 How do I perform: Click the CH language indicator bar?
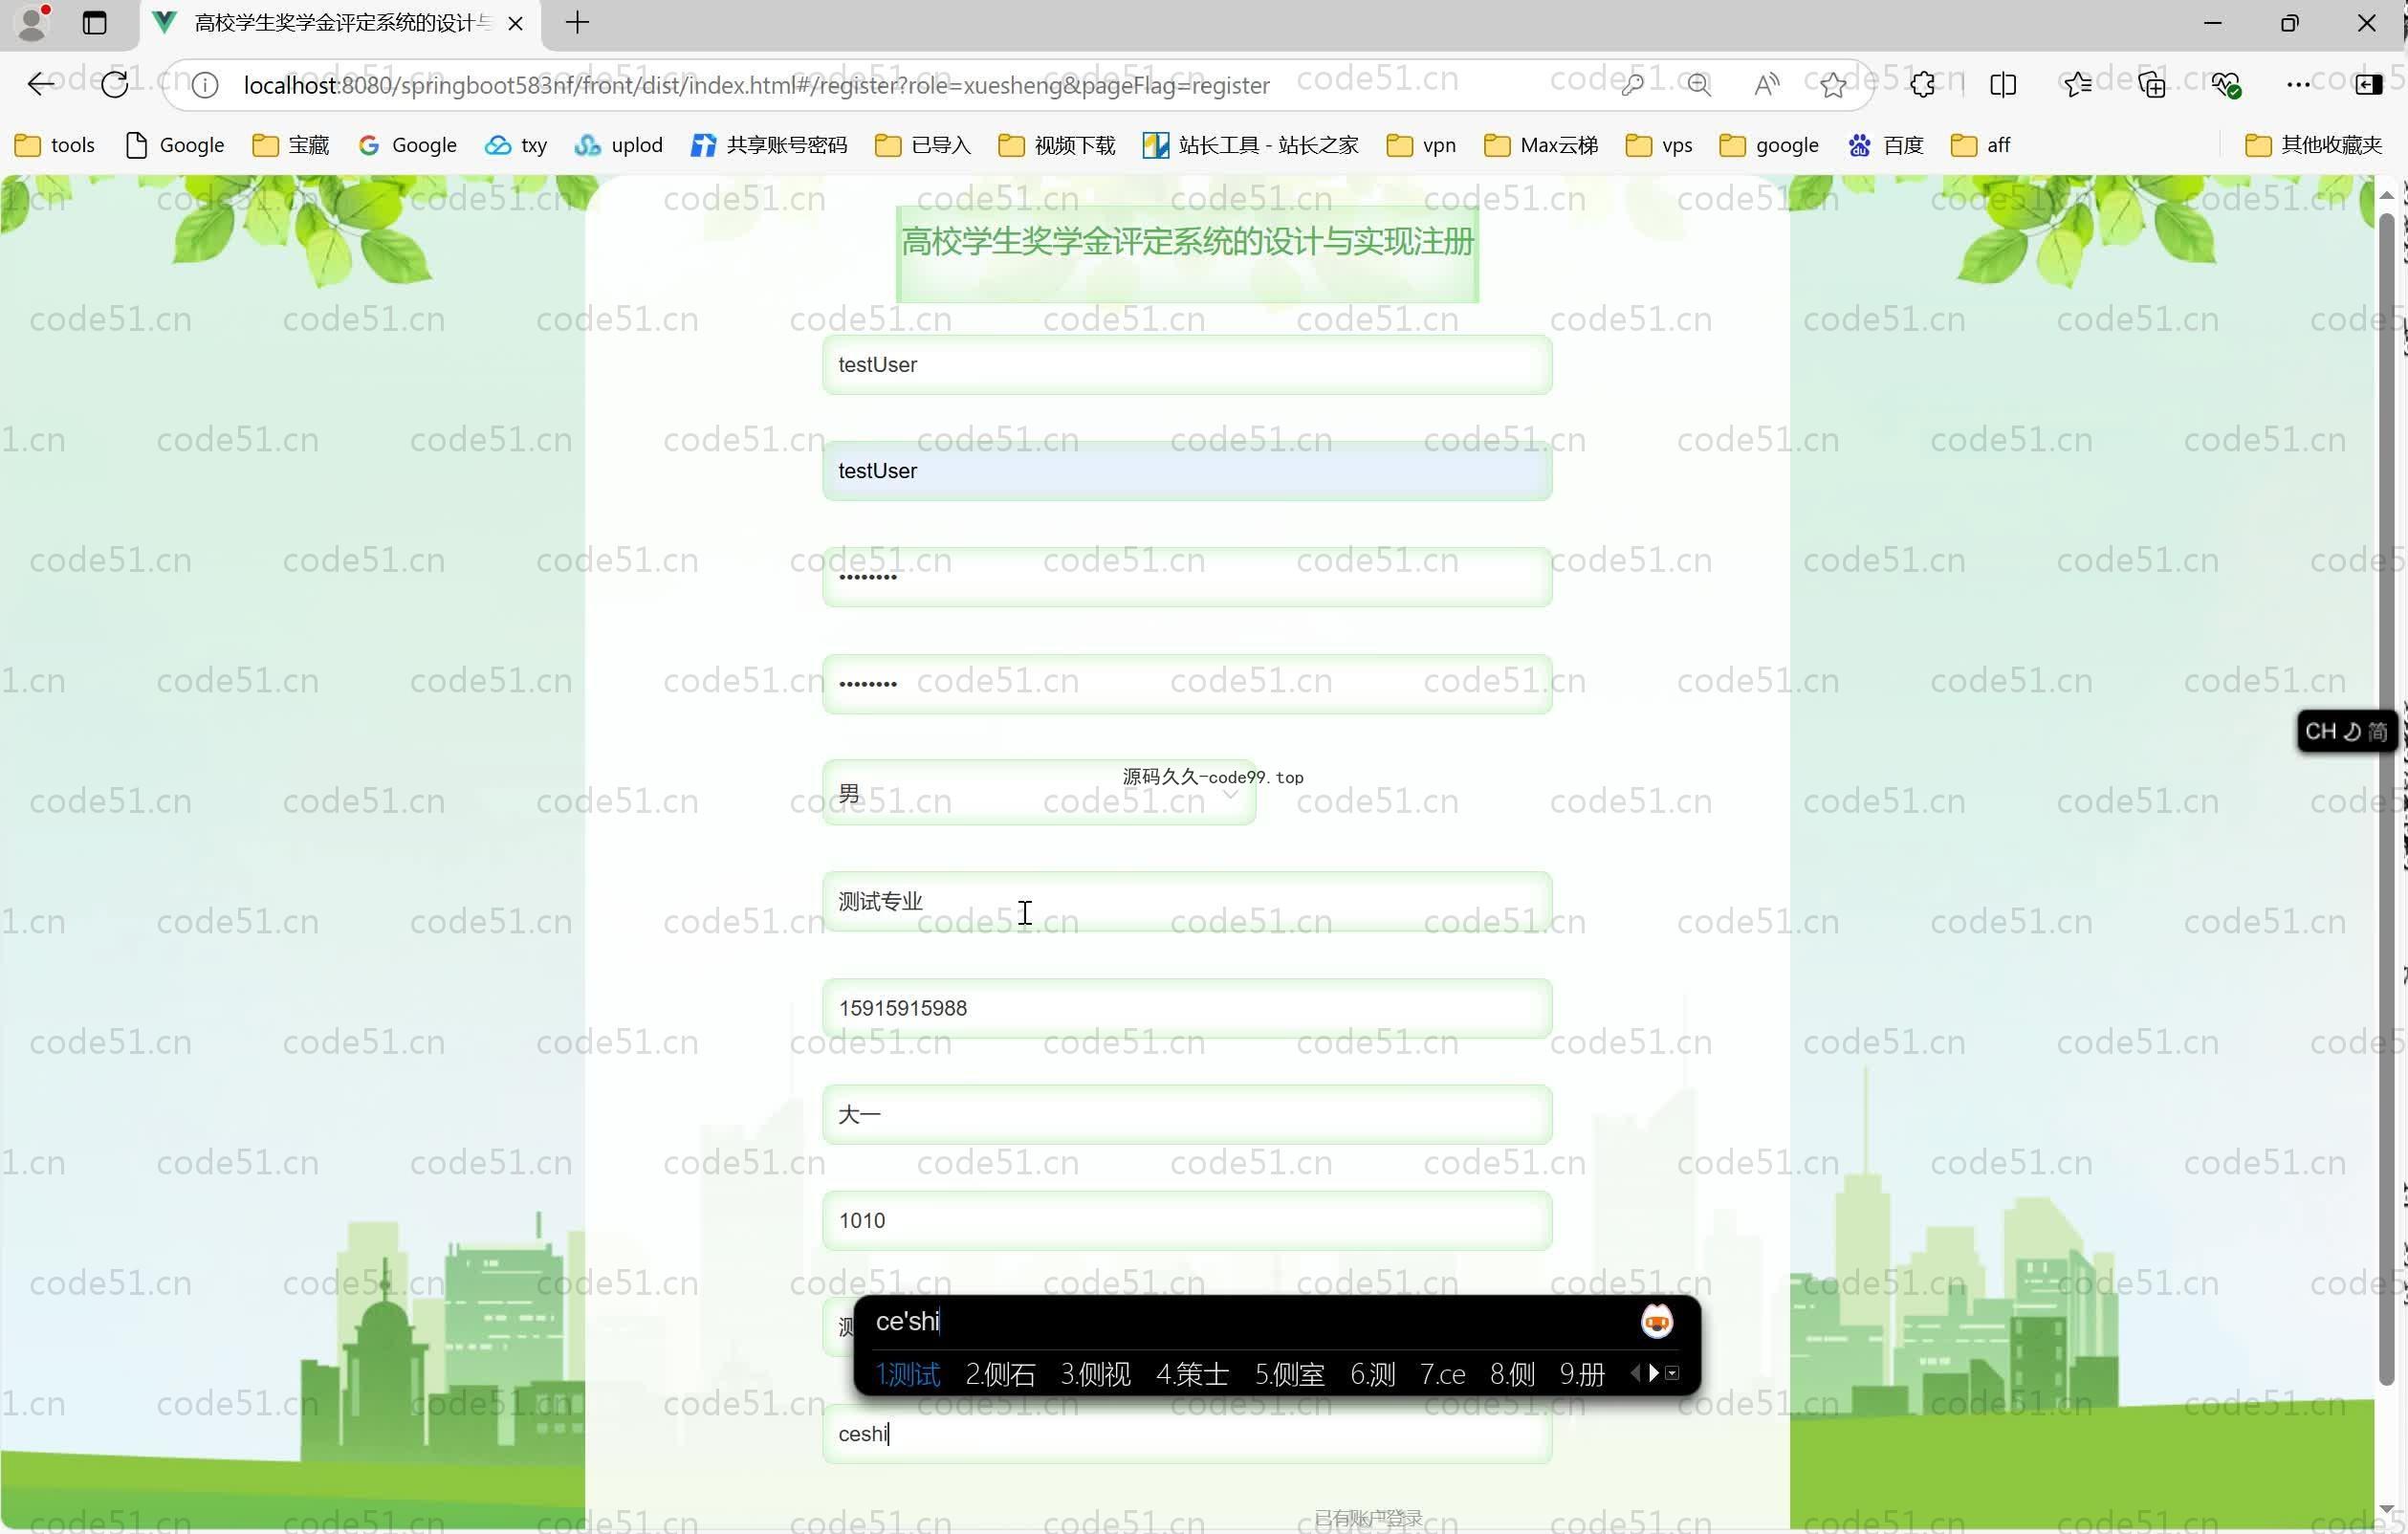(x=2346, y=731)
